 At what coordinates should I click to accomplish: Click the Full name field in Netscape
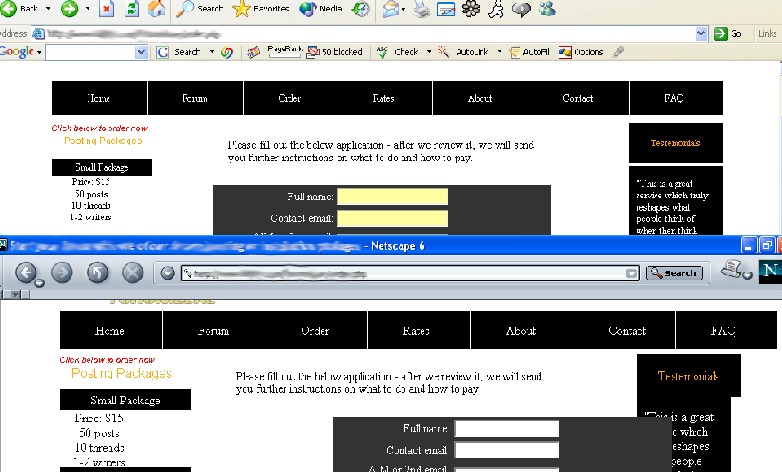(507, 429)
